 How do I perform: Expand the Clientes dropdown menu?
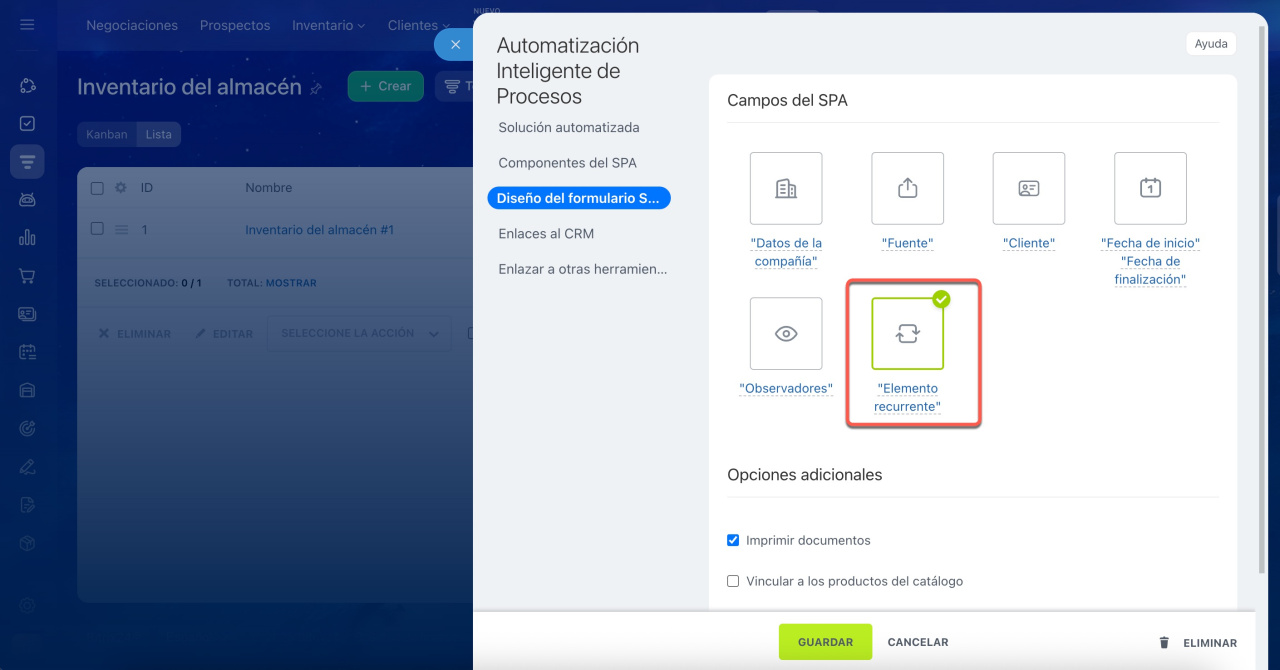(418, 25)
